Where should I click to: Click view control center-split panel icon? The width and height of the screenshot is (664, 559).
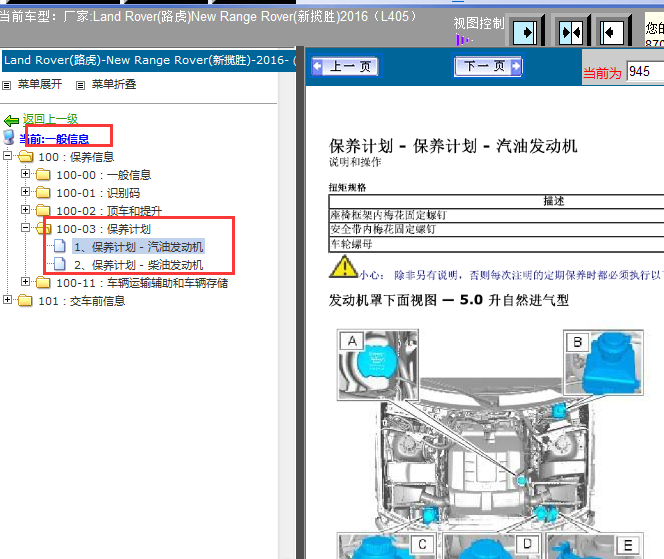[x=571, y=32]
